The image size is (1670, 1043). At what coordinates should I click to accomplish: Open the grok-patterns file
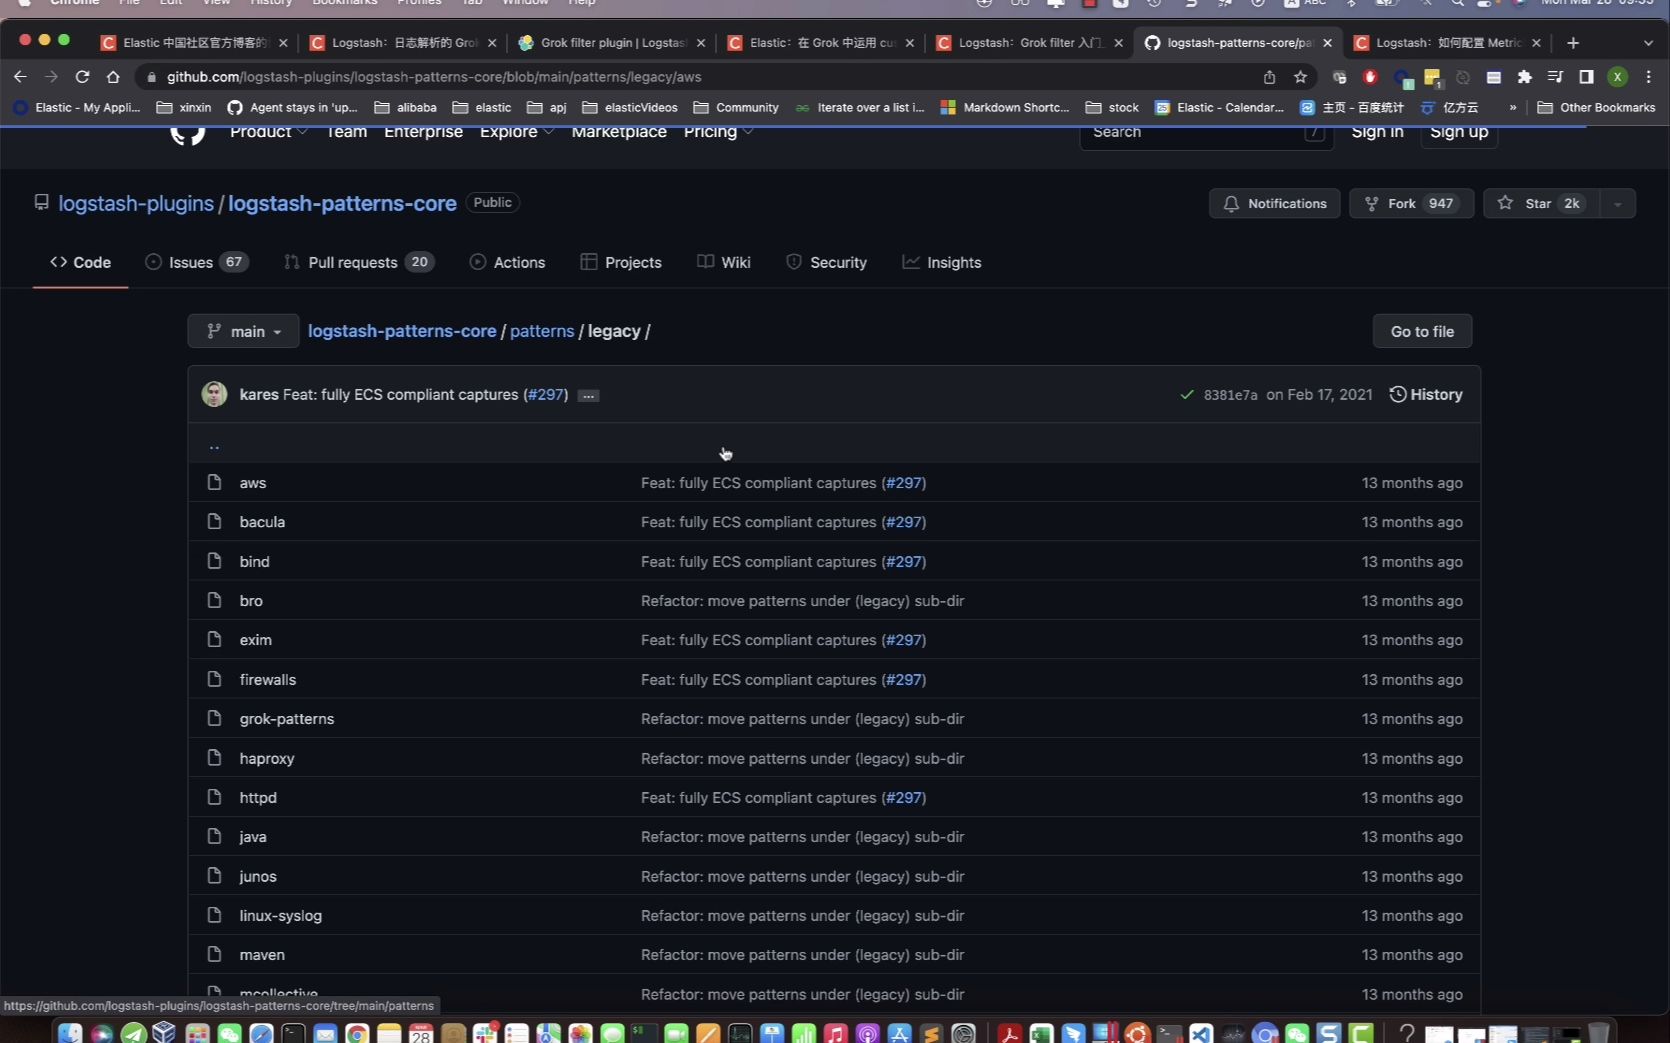[287, 719]
